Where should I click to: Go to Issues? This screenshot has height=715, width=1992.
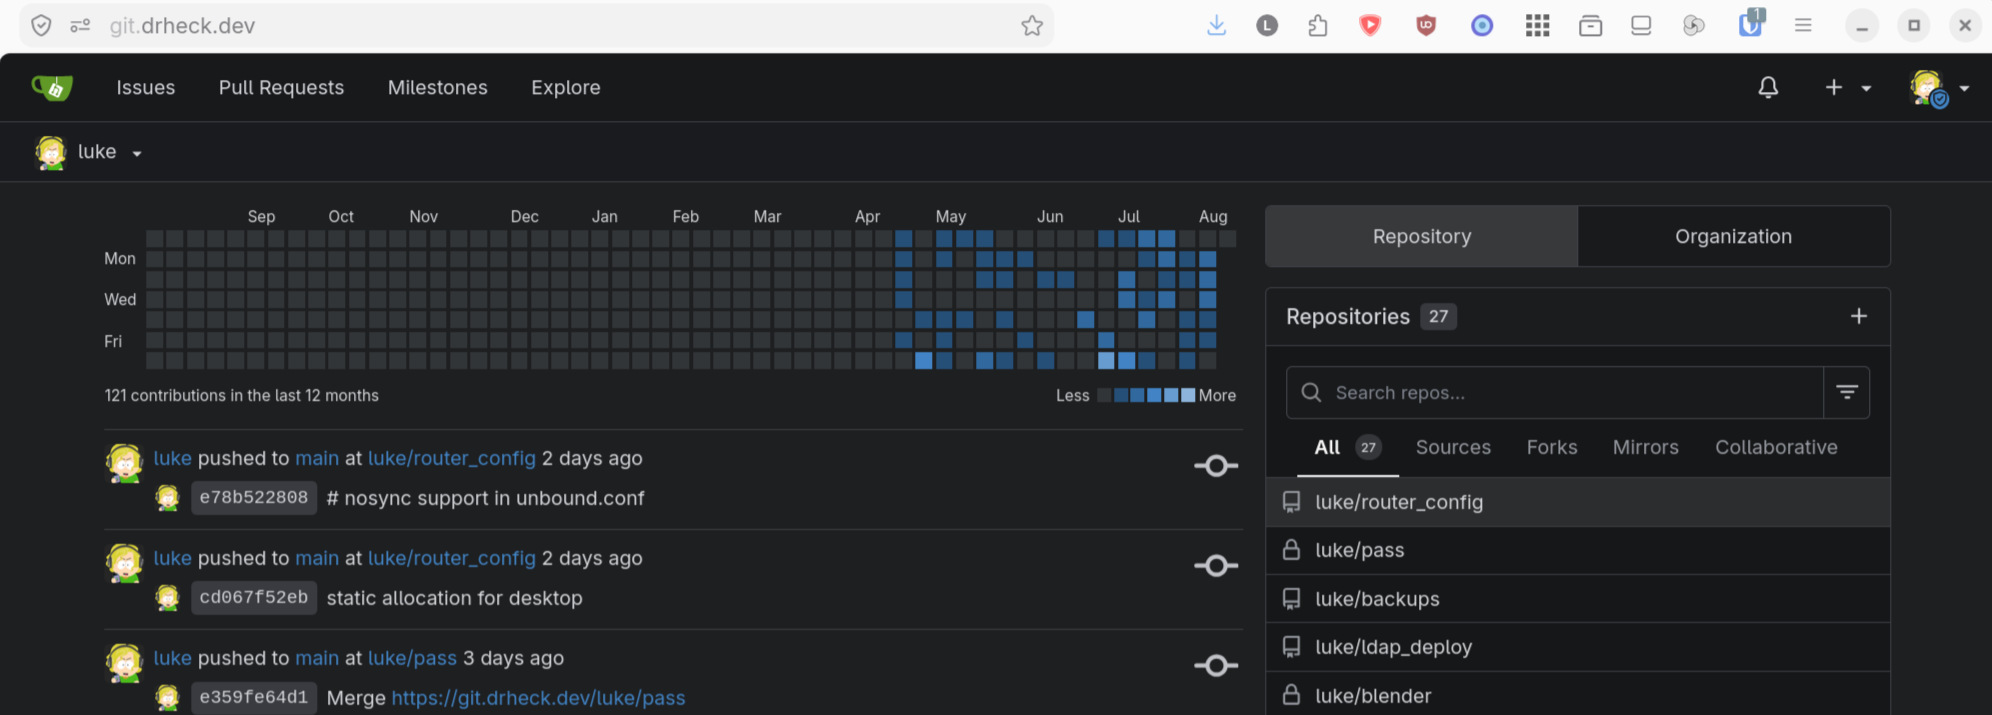pyautogui.click(x=146, y=88)
